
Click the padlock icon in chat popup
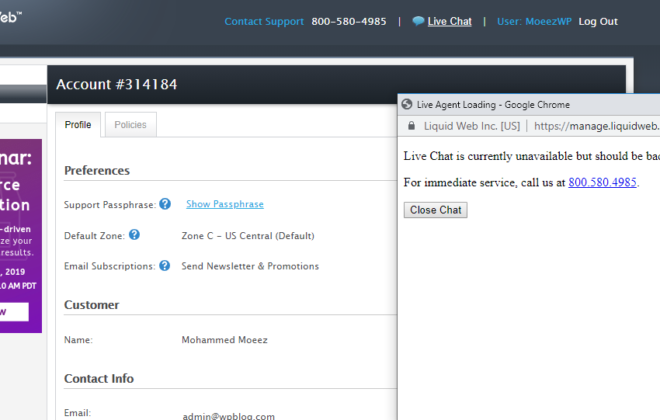pos(411,126)
